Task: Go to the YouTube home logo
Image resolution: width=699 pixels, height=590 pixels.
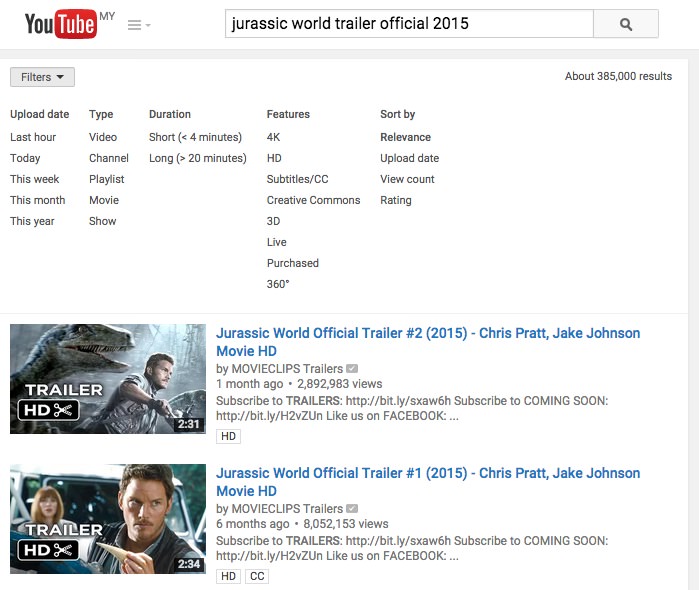Action: (61, 24)
